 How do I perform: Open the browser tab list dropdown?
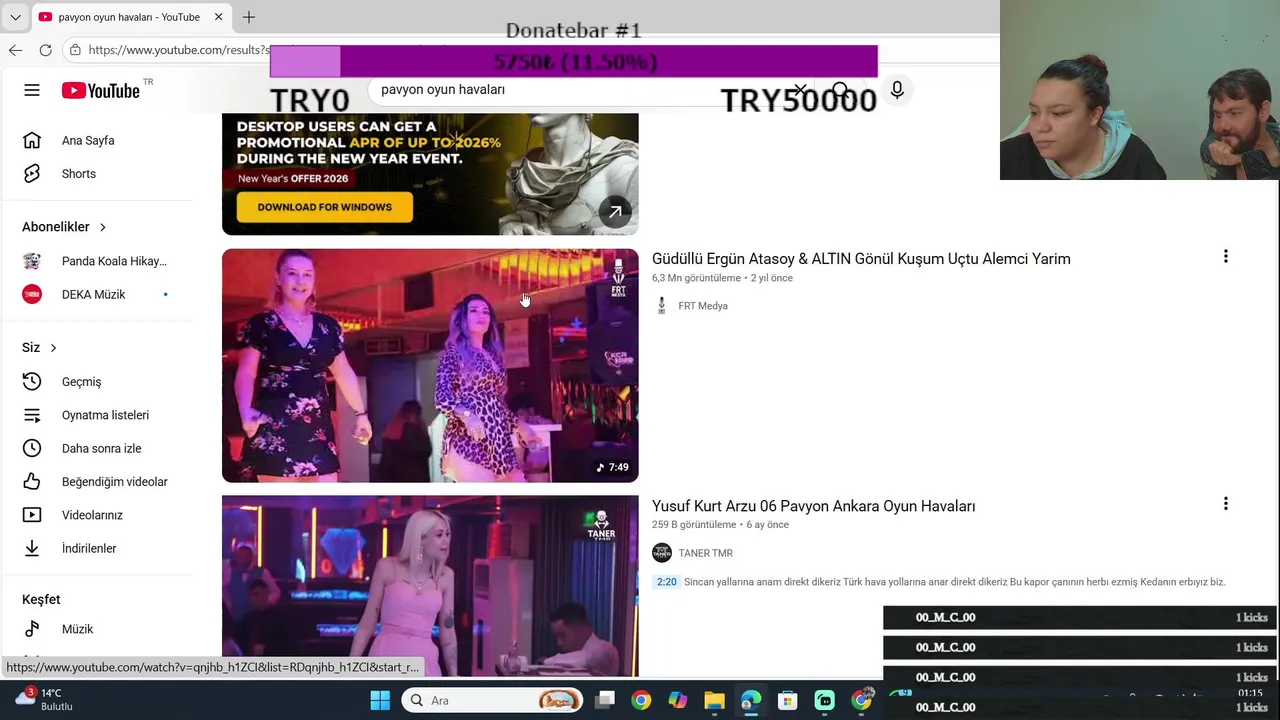click(15, 17)
